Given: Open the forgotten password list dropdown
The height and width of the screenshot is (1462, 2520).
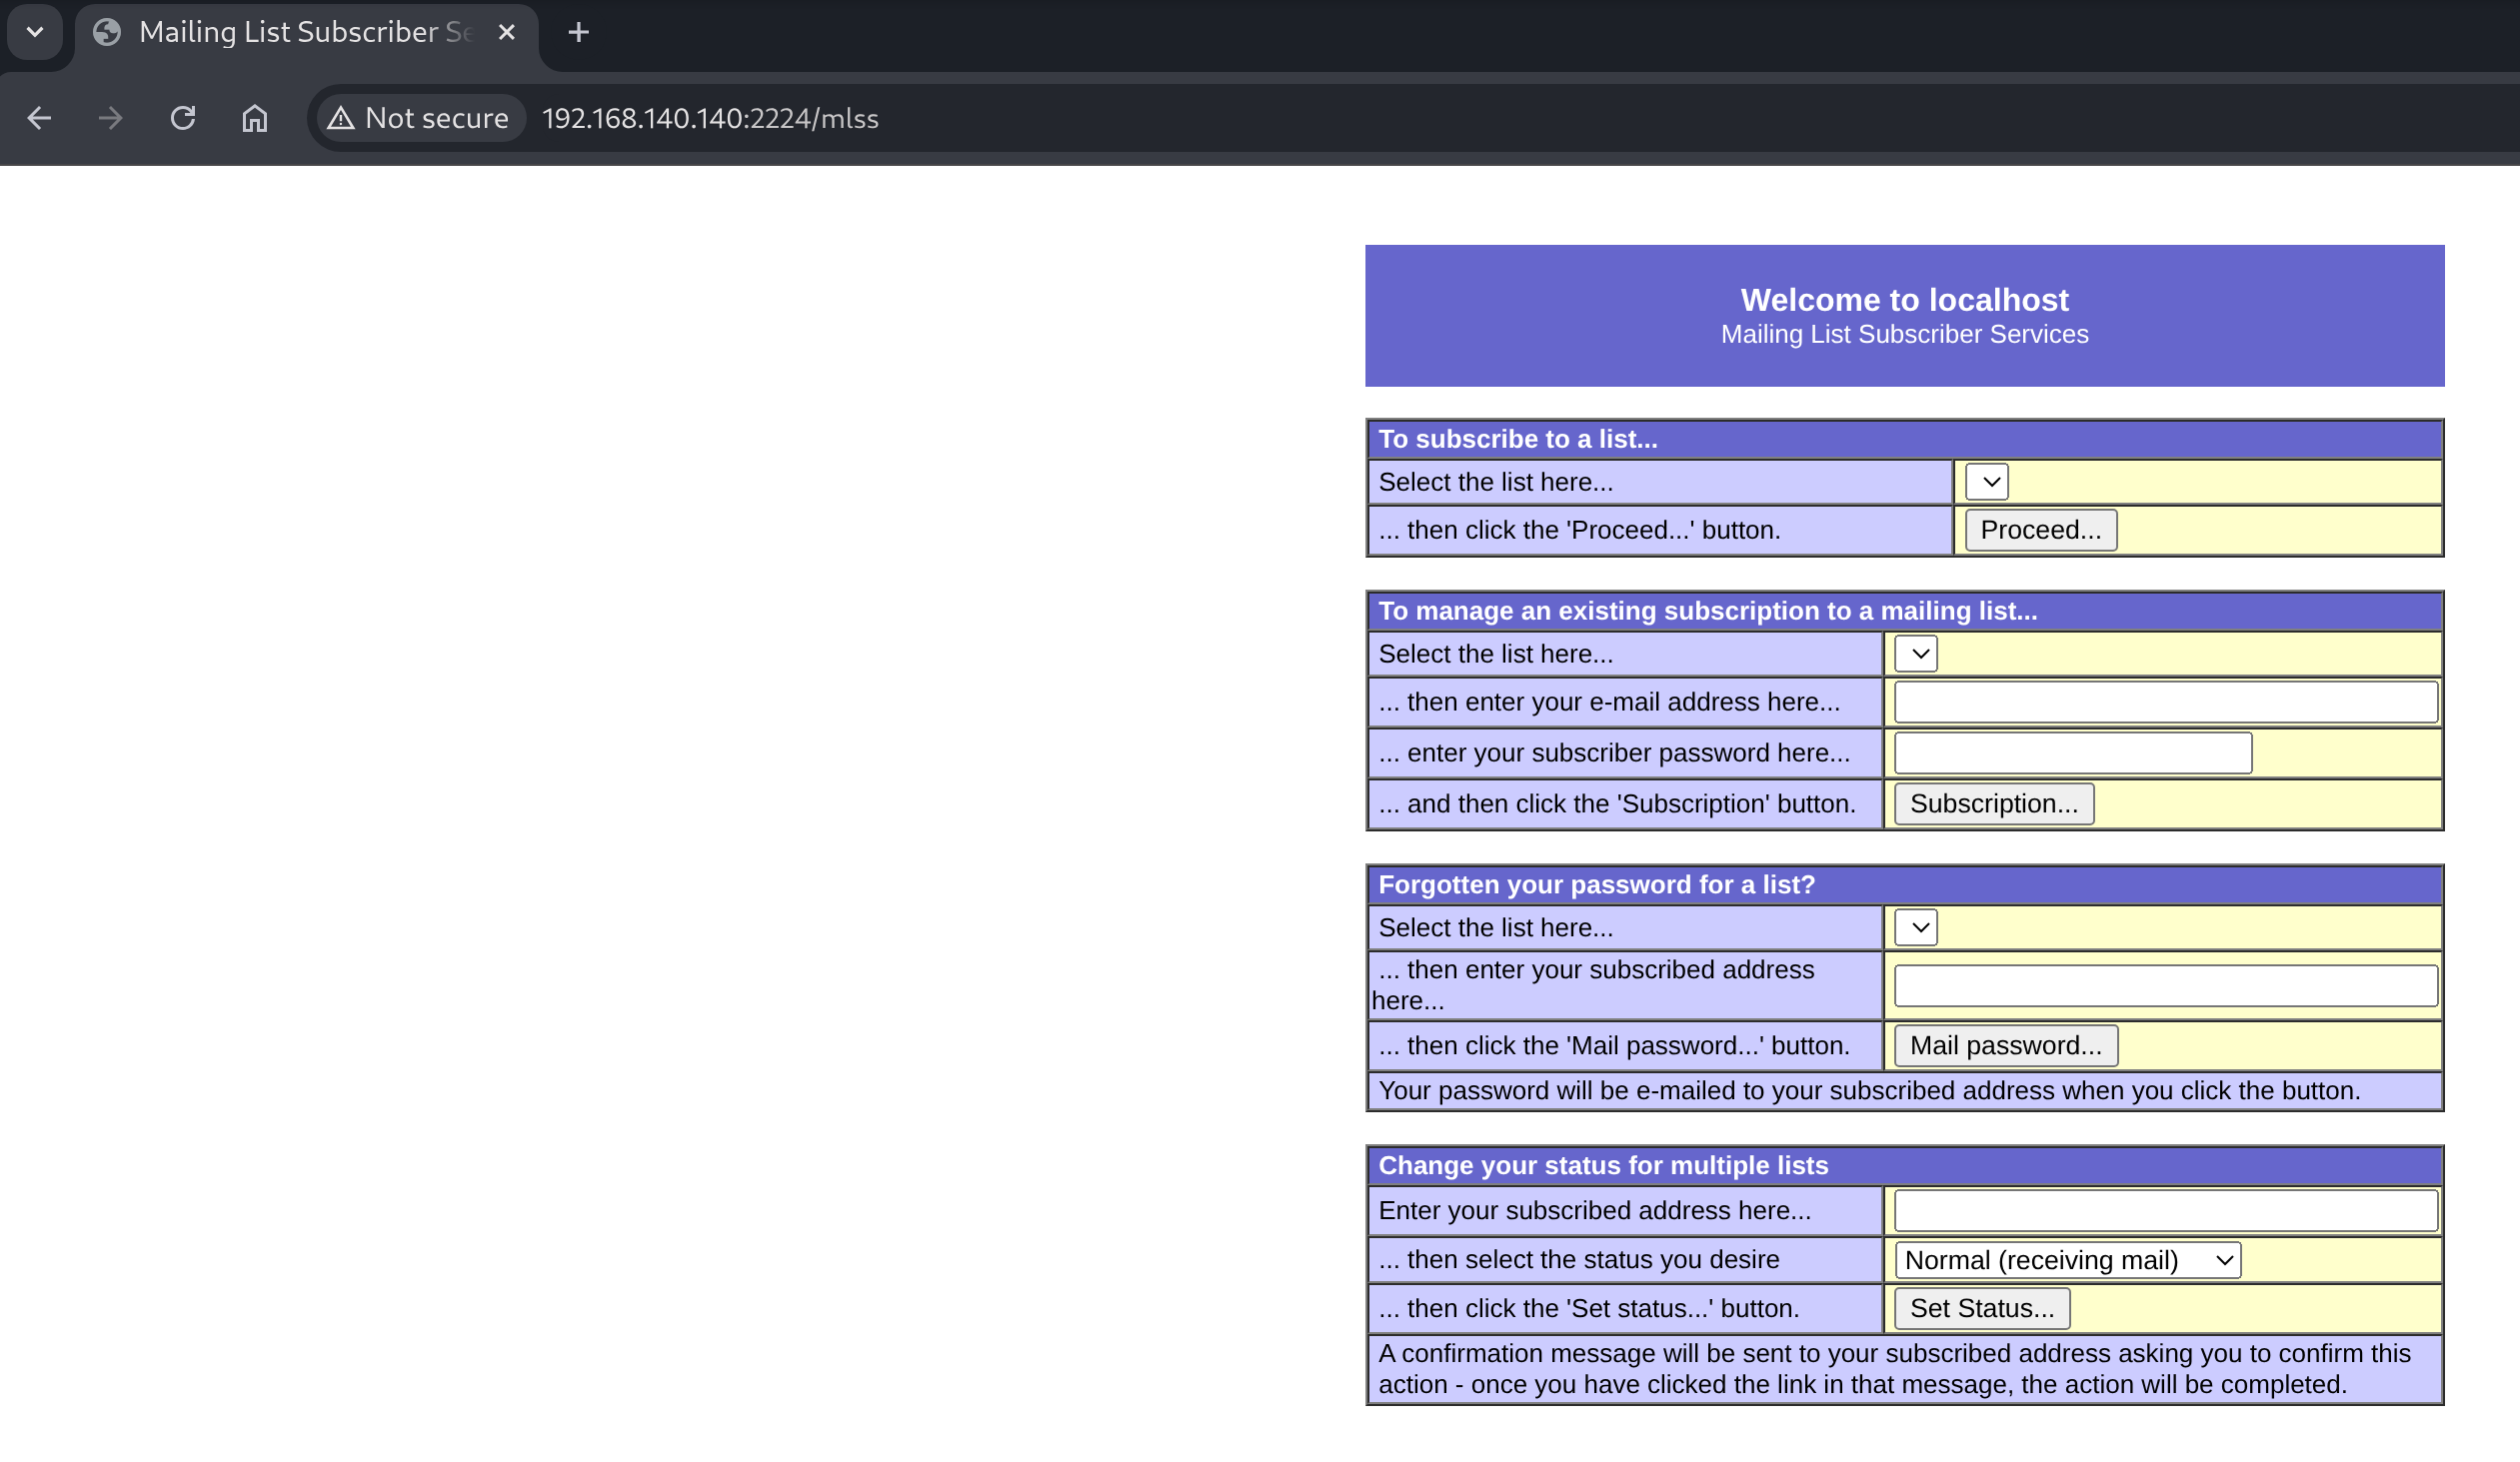Looking at the screenshot, I should [1915, 927].
